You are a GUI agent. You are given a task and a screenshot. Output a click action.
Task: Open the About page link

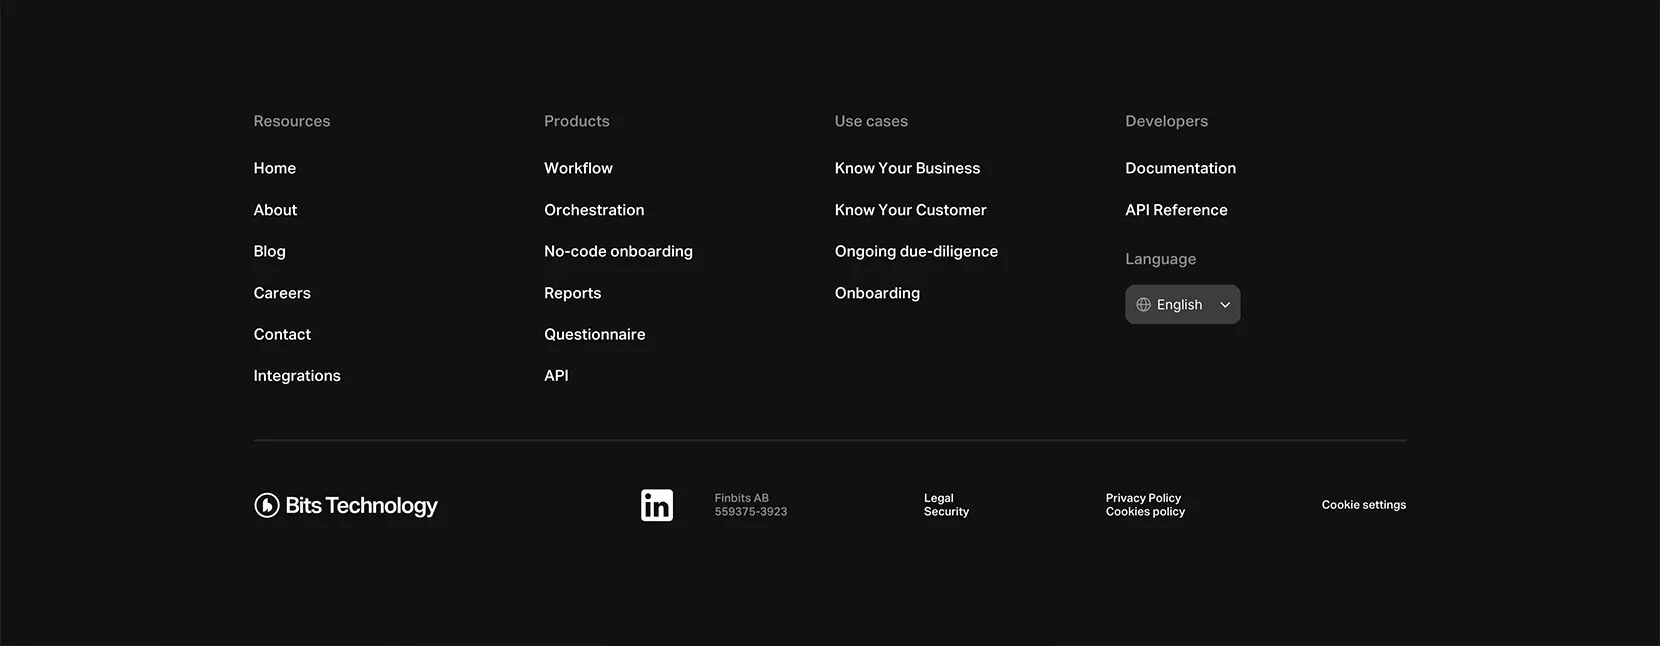coord(275,210)
